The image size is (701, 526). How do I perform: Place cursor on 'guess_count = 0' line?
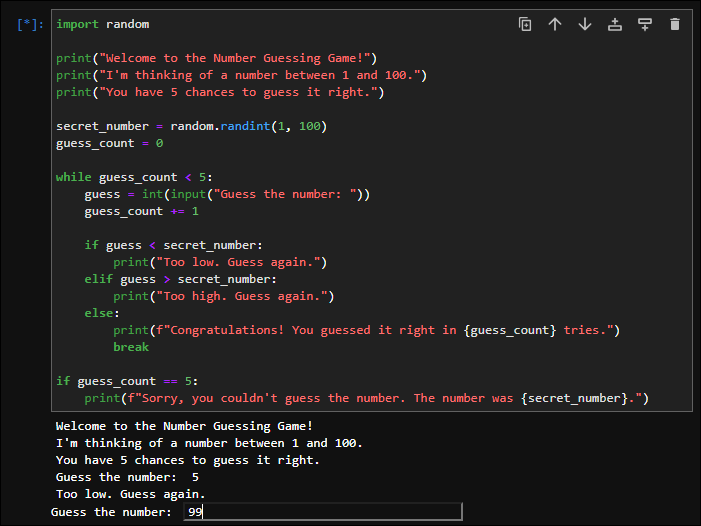(110, 143)
